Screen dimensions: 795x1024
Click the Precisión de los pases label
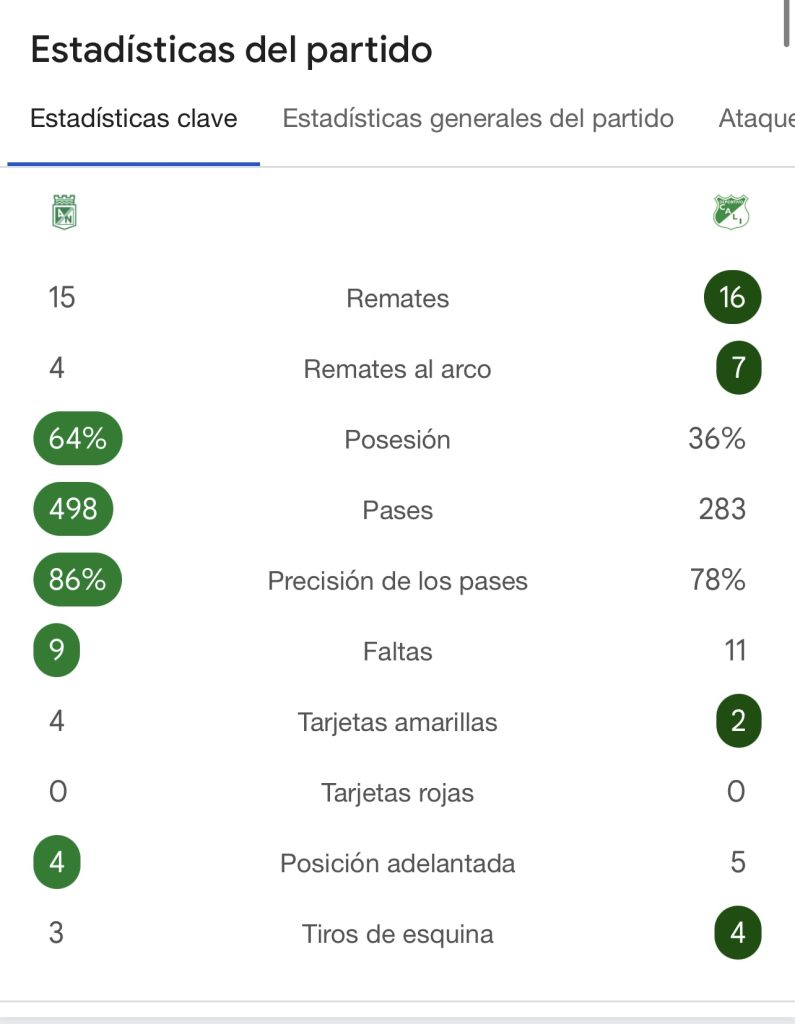tap(397, 581)
